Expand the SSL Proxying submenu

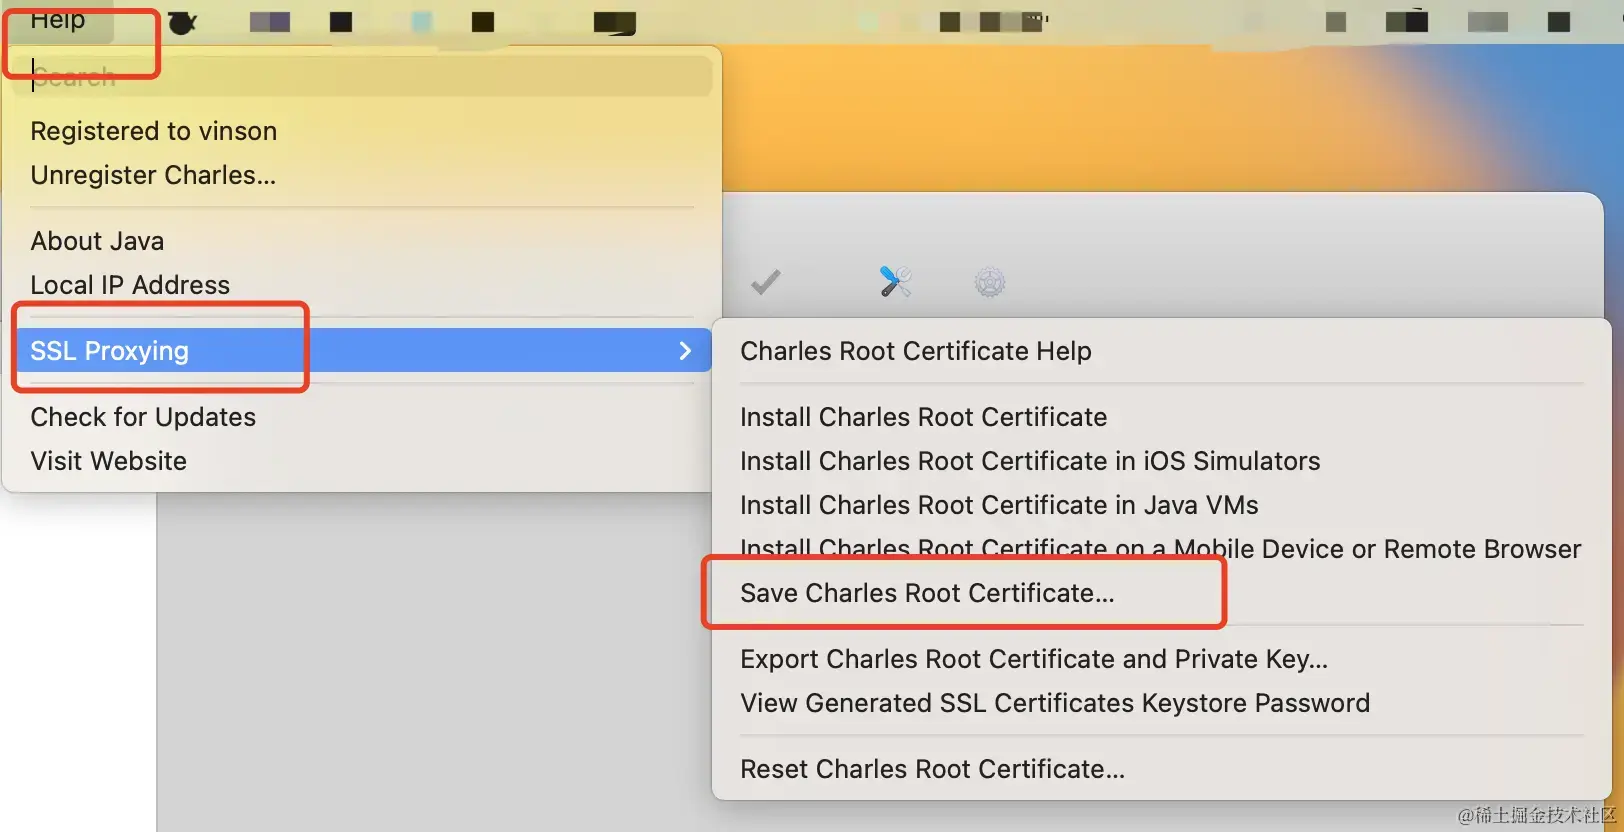363,351
